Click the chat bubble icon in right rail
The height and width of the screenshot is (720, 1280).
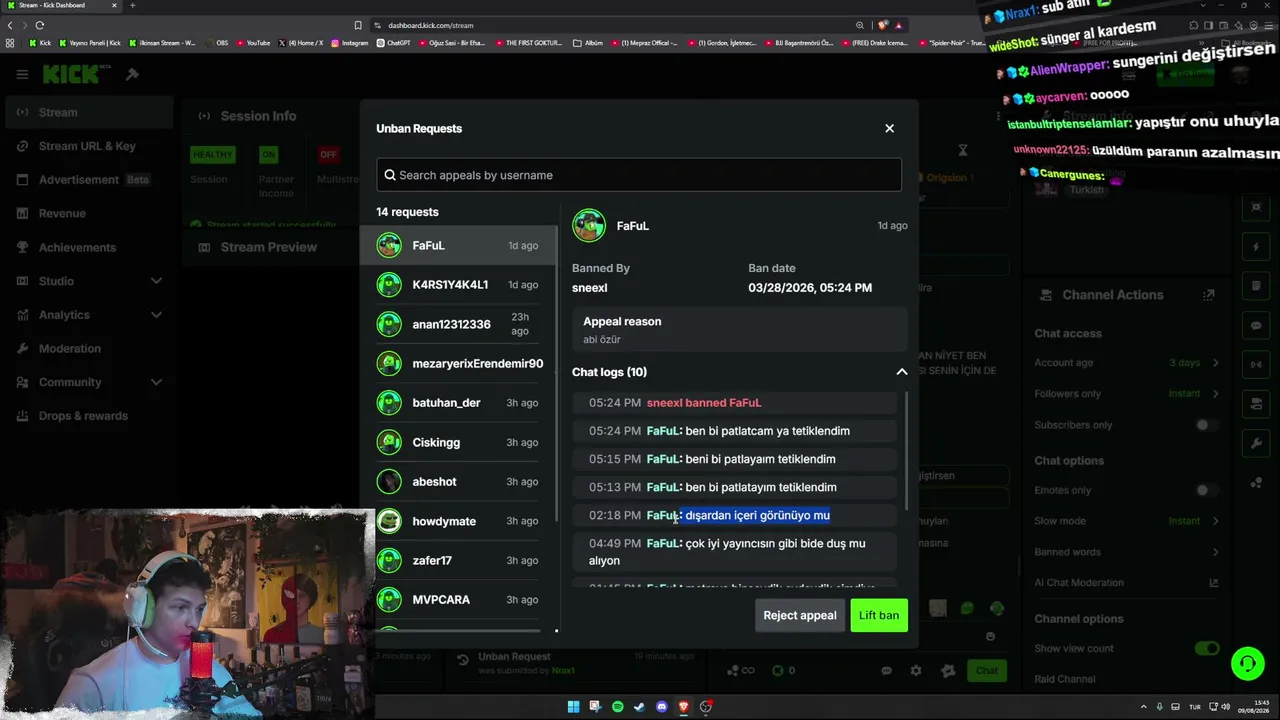(1257, 326)
